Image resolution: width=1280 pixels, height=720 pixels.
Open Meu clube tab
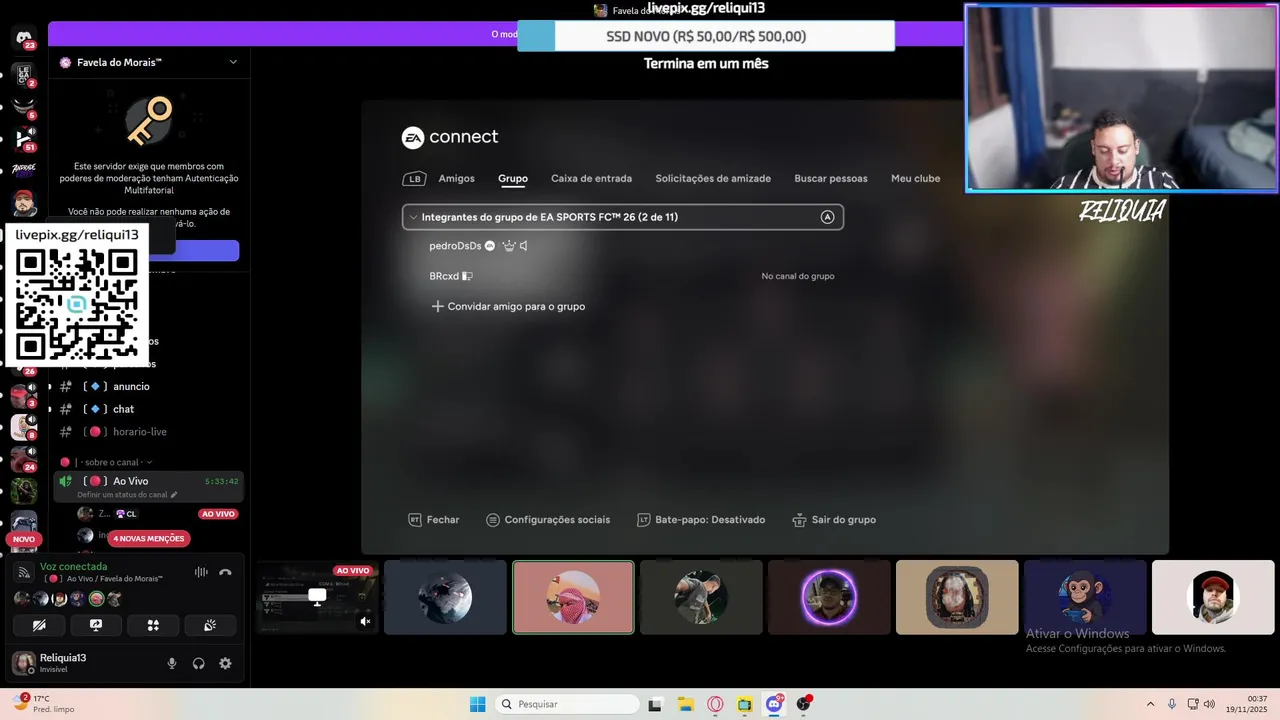point(915,178)
